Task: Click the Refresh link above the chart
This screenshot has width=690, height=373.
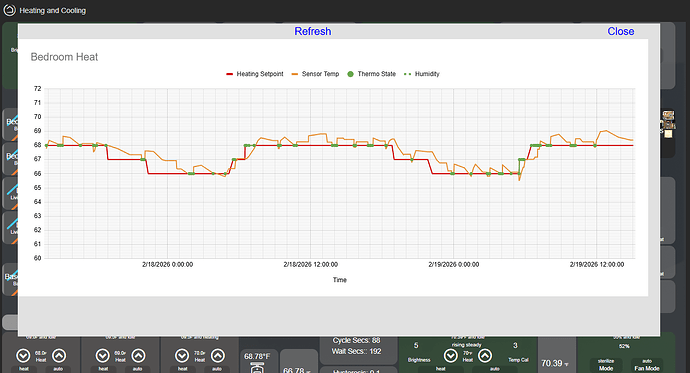Action: (x=312, y=31)
